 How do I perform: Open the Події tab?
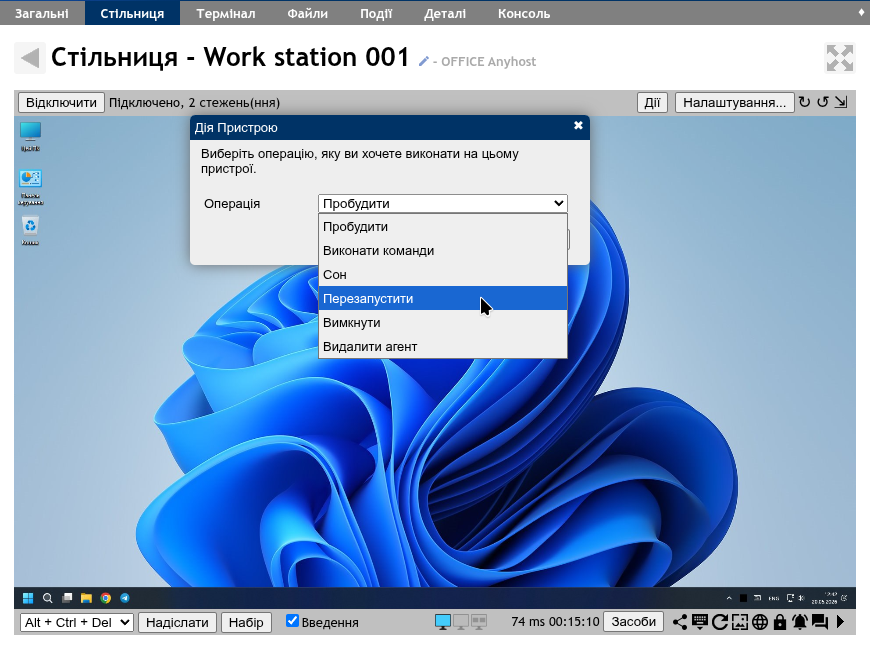pos(376,13)
